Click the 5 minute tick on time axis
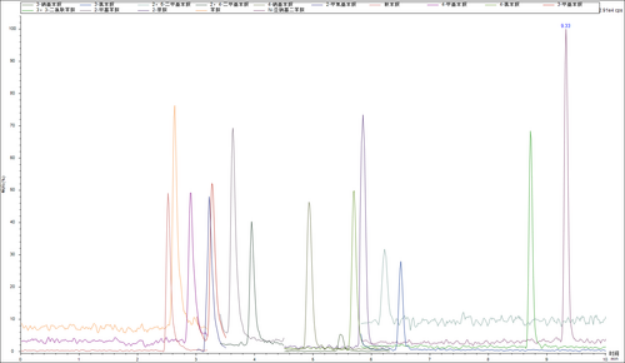The width and height of the screenshot is (625, 363). tap(313, 359)
